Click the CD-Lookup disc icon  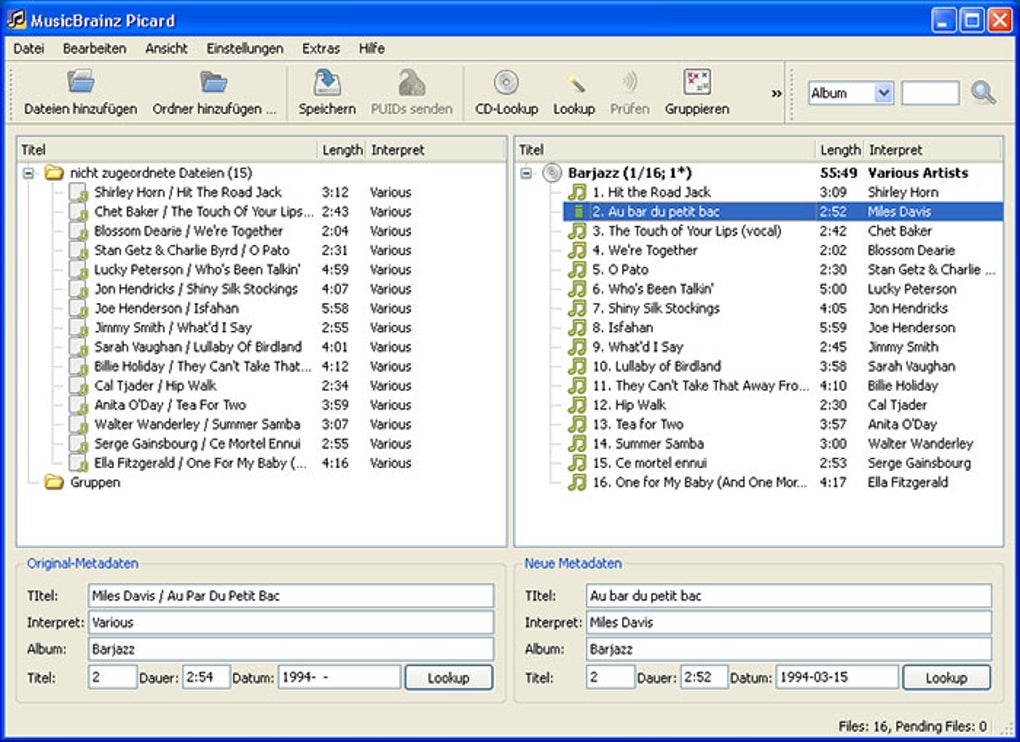(x=506, y=82)
